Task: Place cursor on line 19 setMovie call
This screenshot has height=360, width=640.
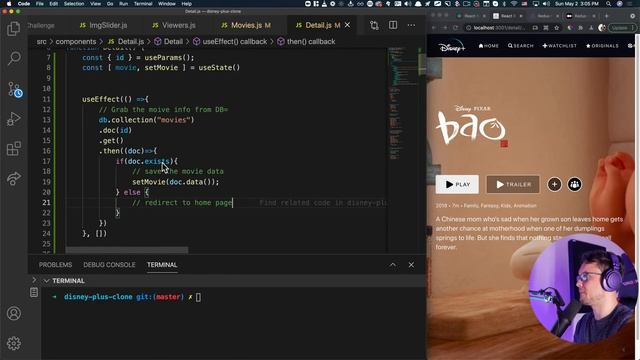Action: [x=175, y=182]
